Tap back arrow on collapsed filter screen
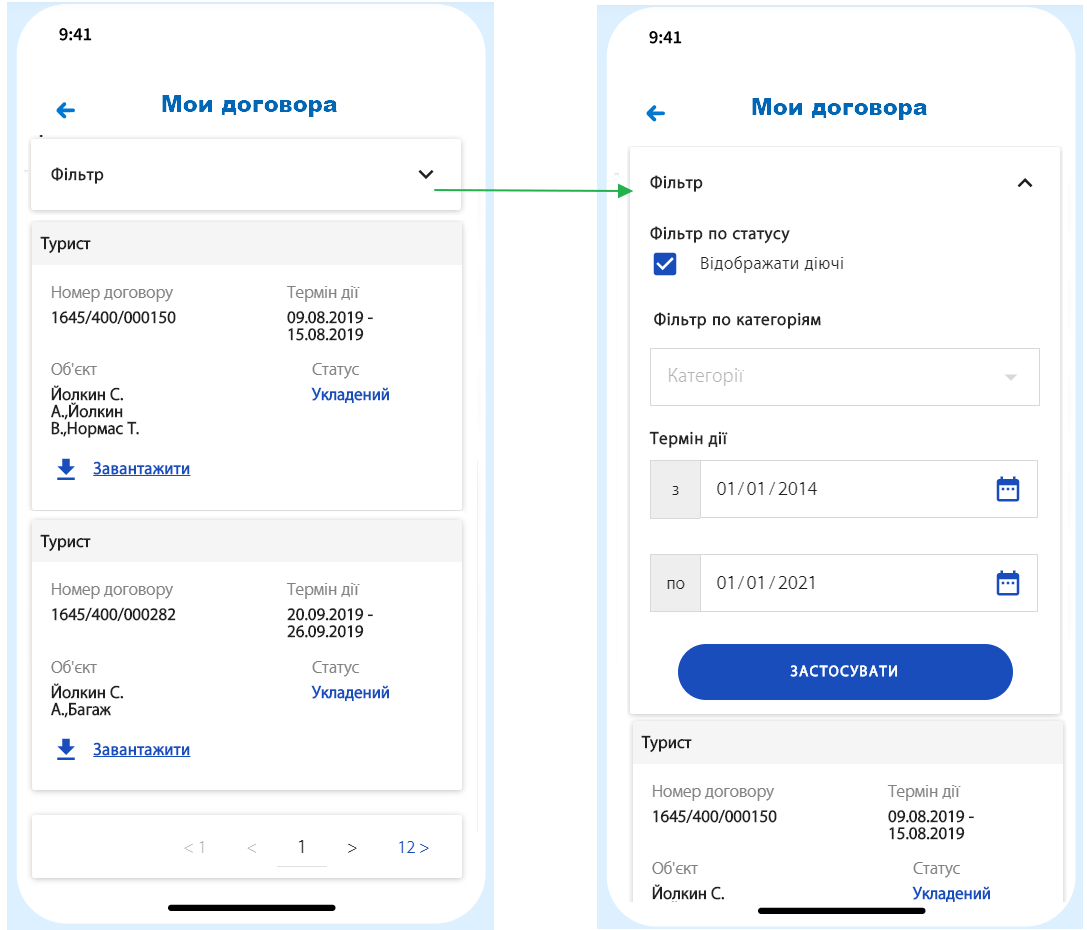 (66, 111)
